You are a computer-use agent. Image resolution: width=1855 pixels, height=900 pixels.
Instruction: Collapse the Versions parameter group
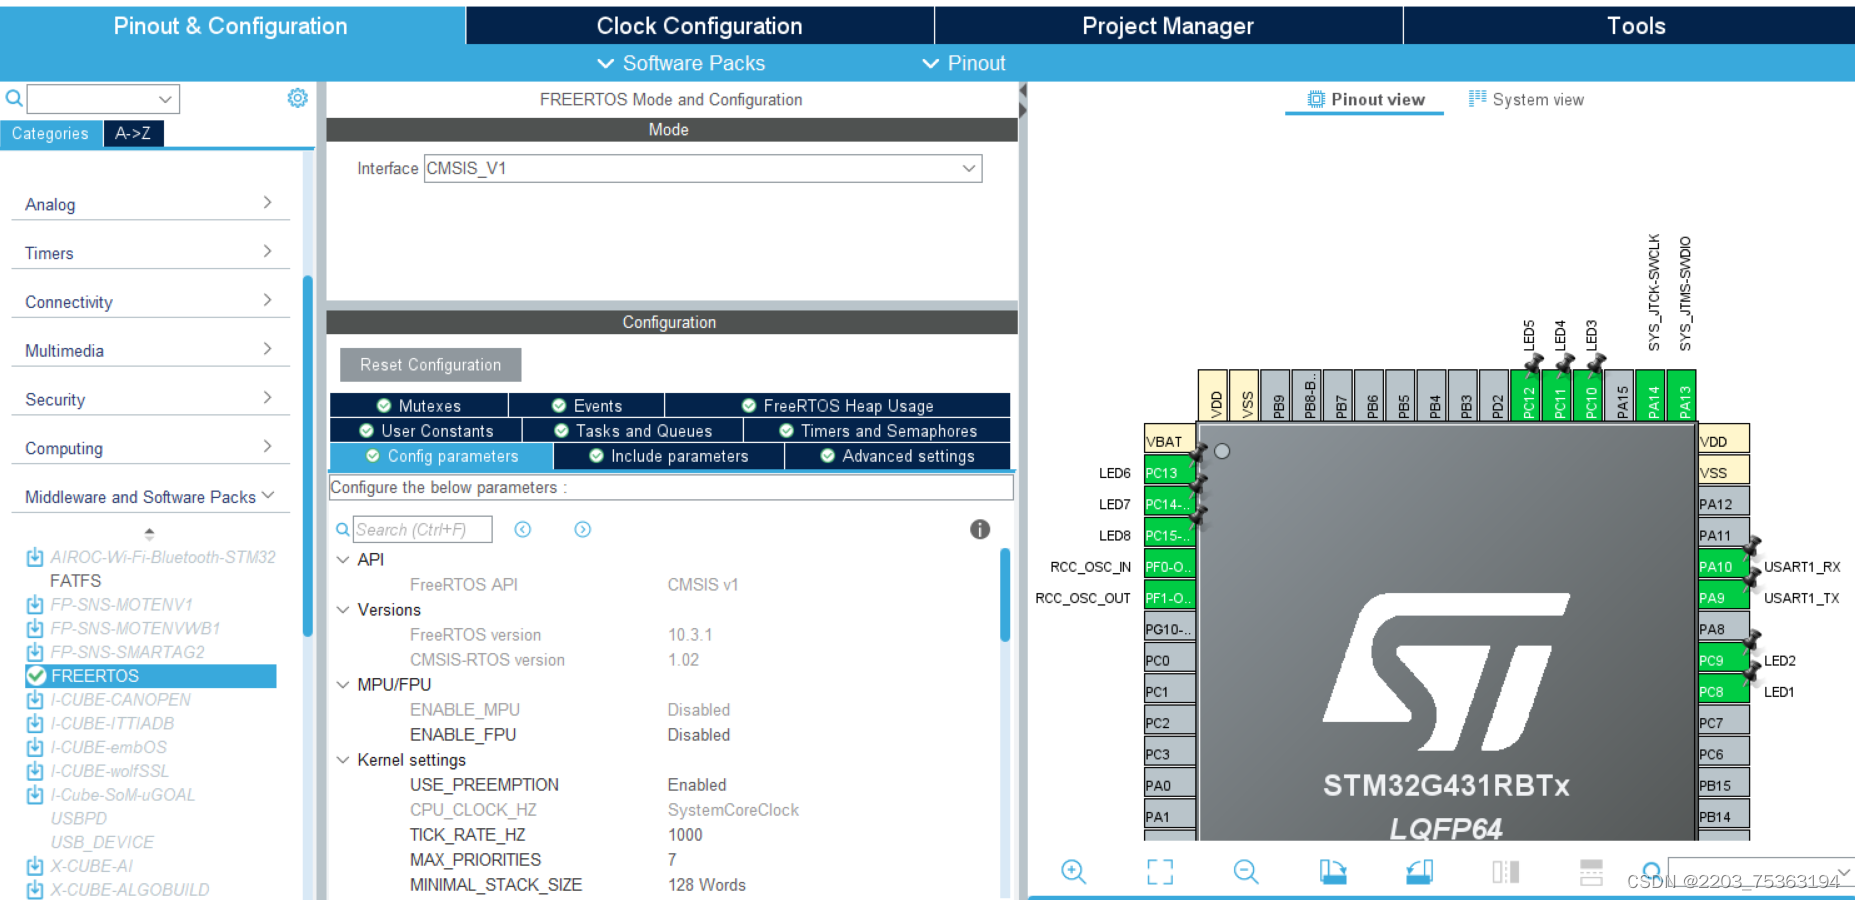point(343,609)
